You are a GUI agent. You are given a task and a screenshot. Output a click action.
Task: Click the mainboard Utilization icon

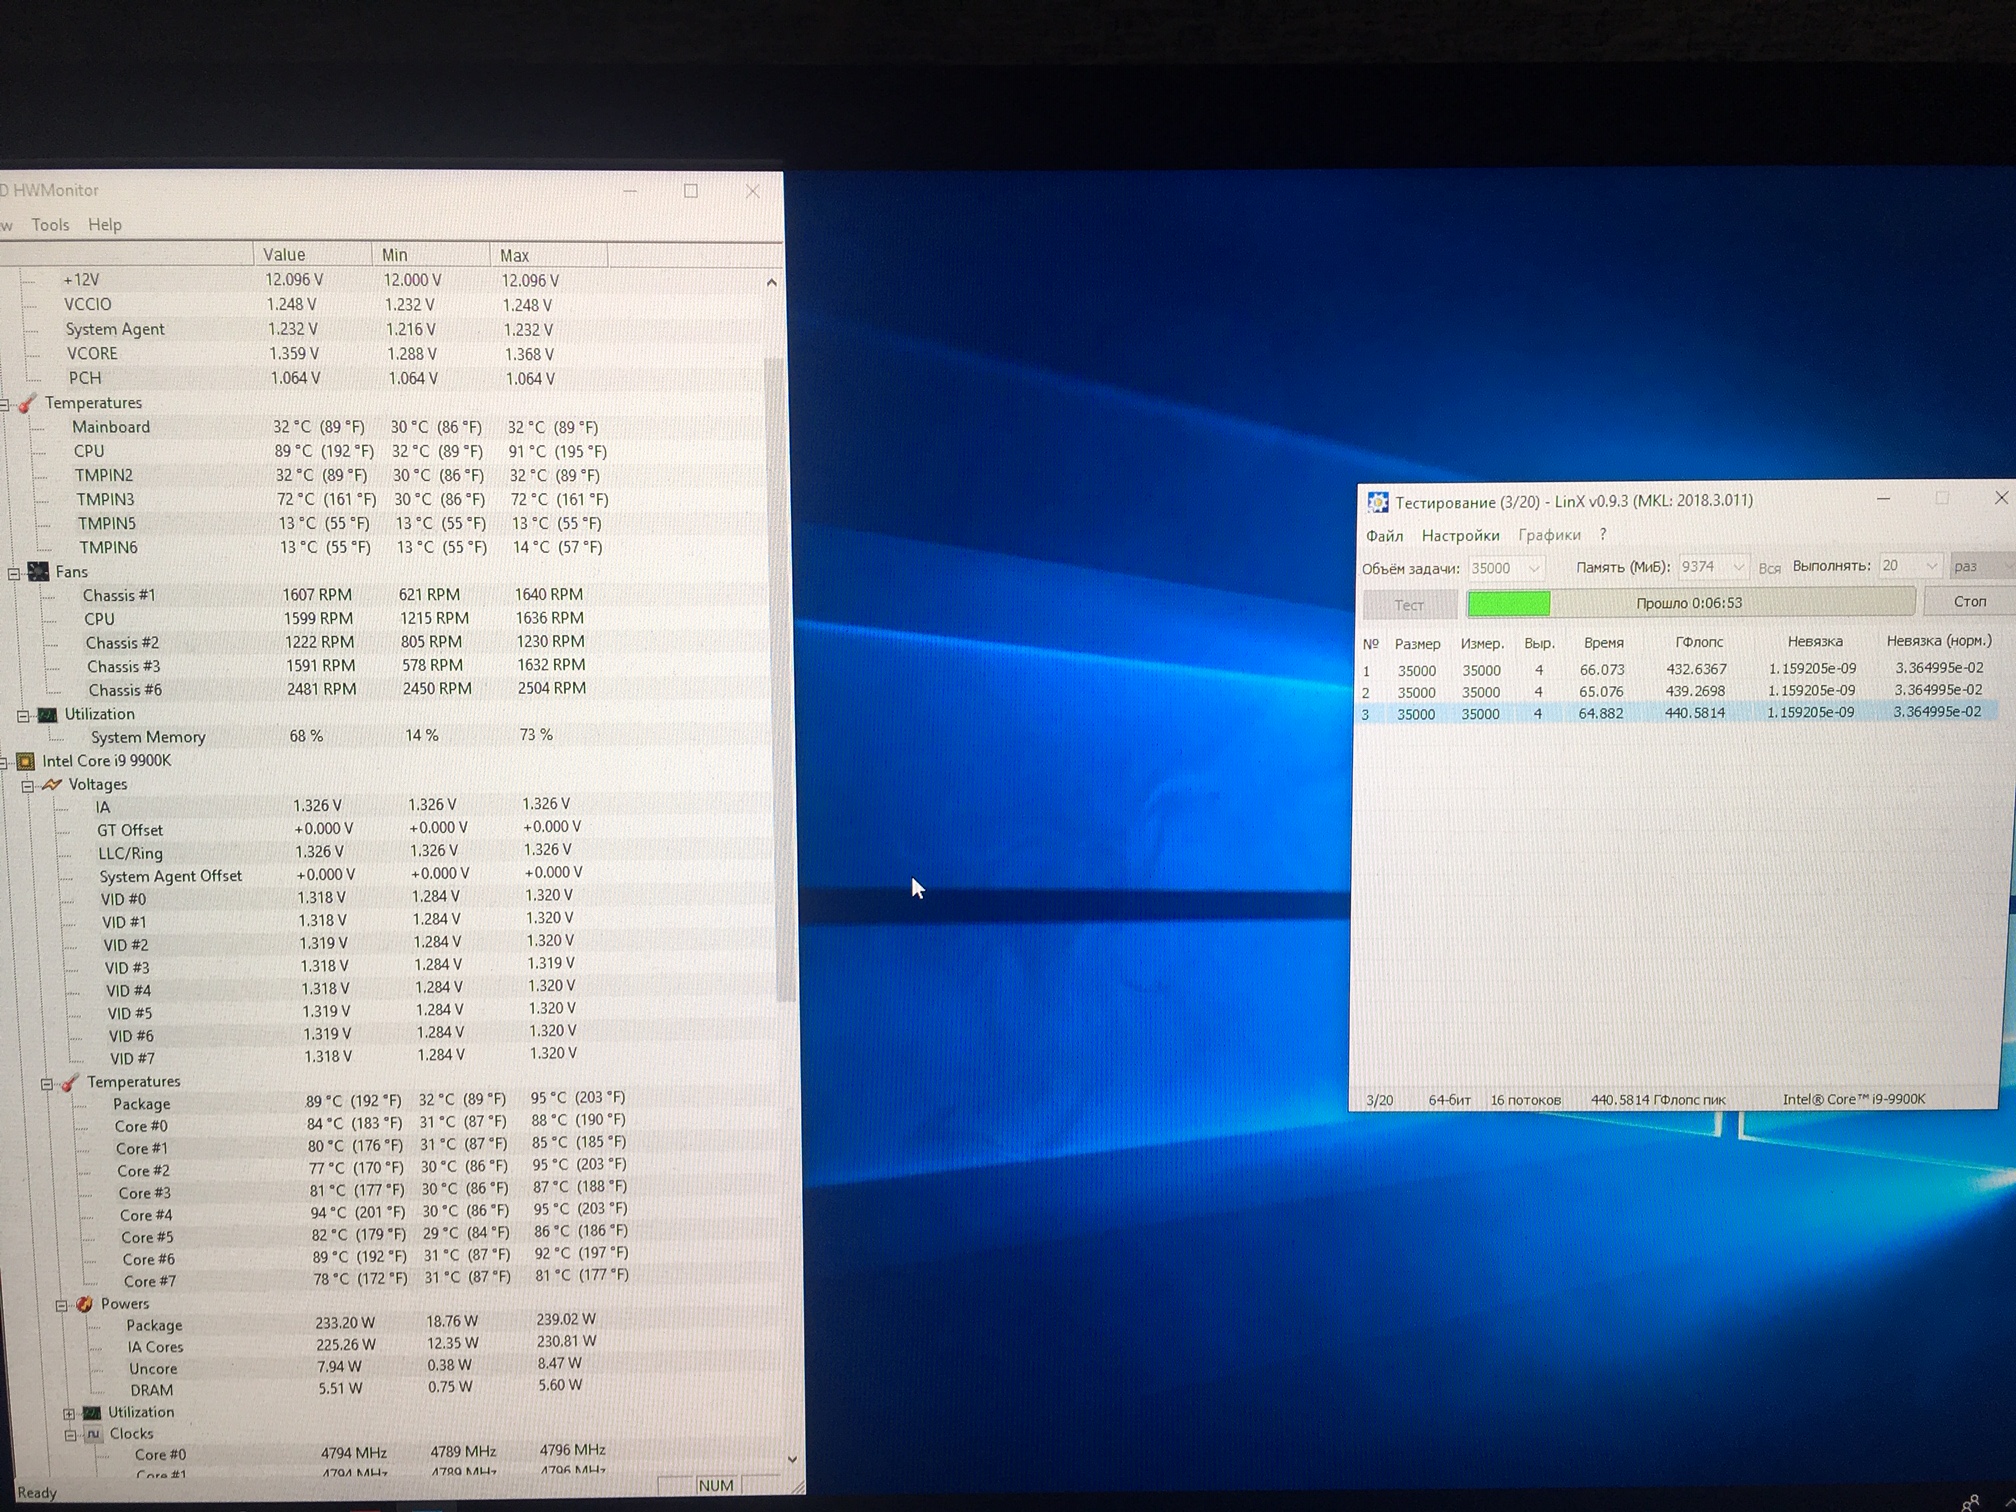(x=47, y=714)
